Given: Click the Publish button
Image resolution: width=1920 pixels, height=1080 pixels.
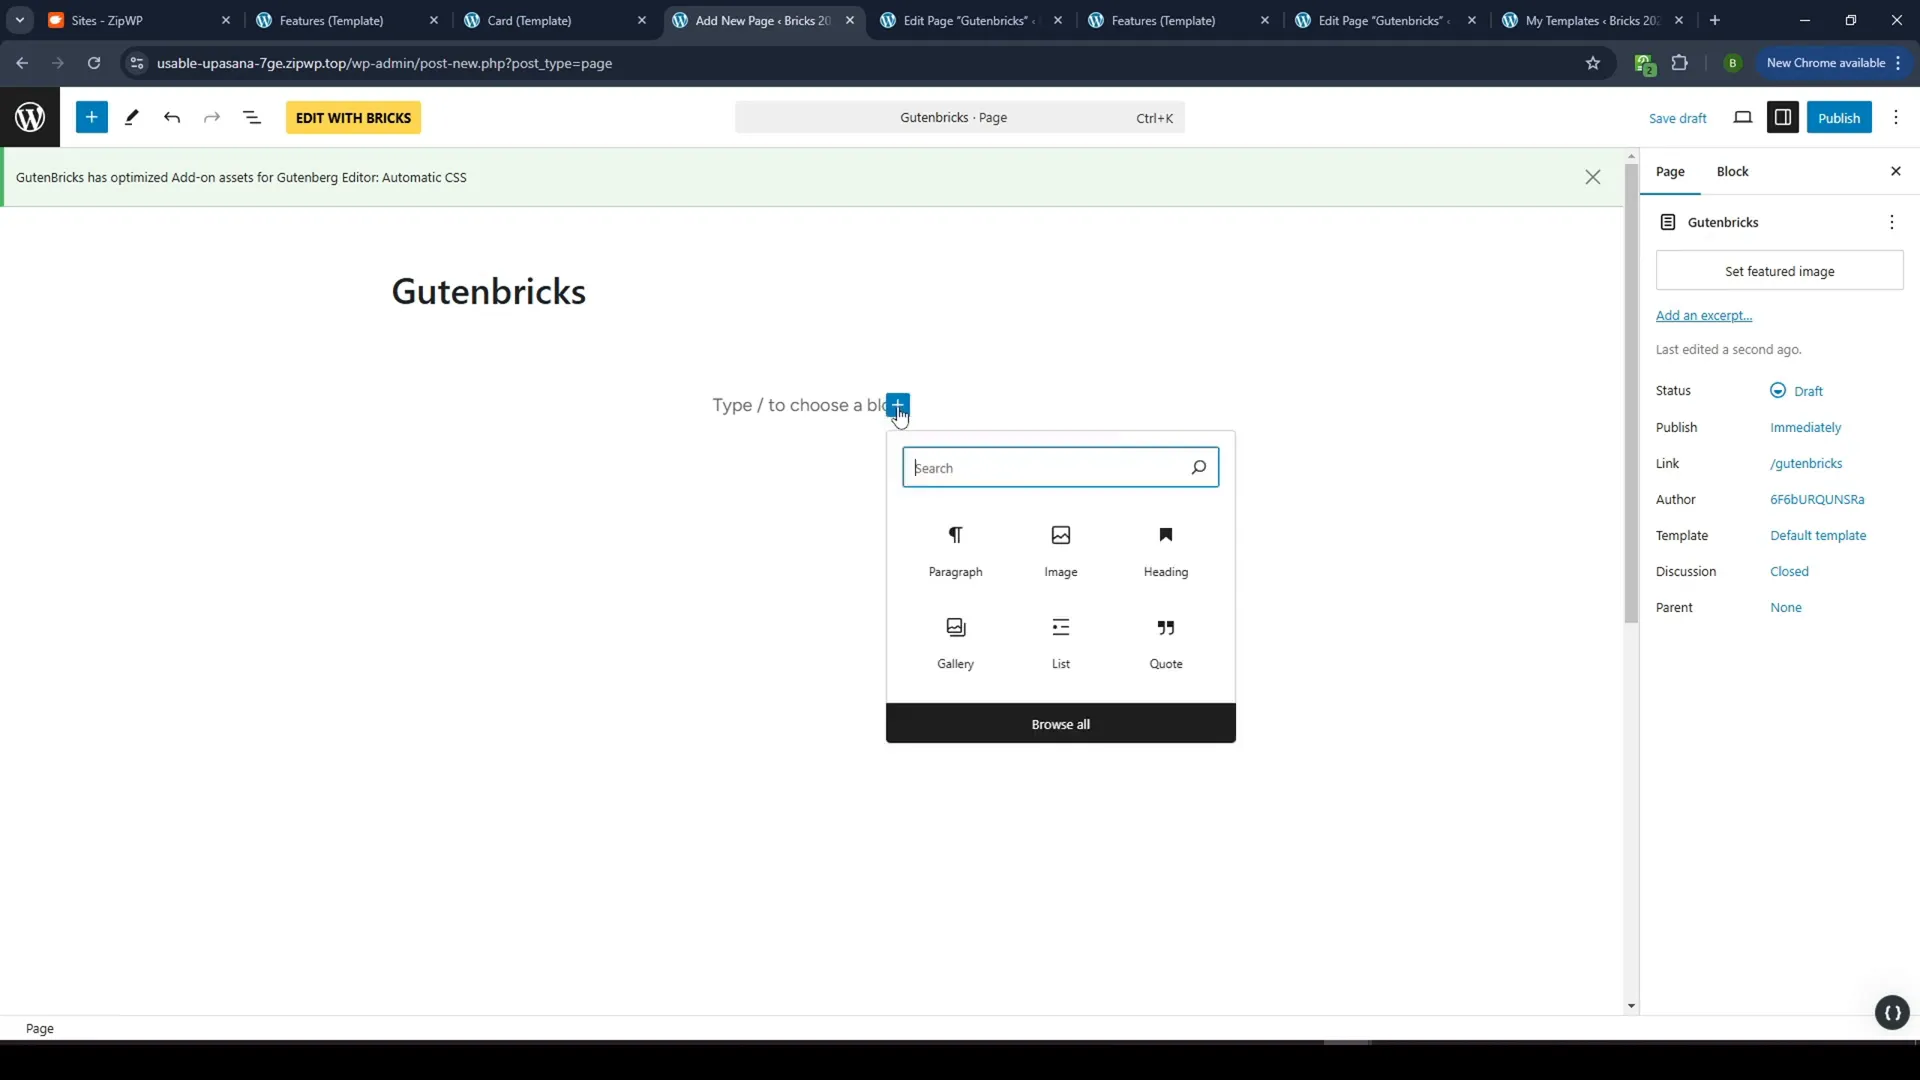Looking at the screenshot, I should pos(1838,117).
